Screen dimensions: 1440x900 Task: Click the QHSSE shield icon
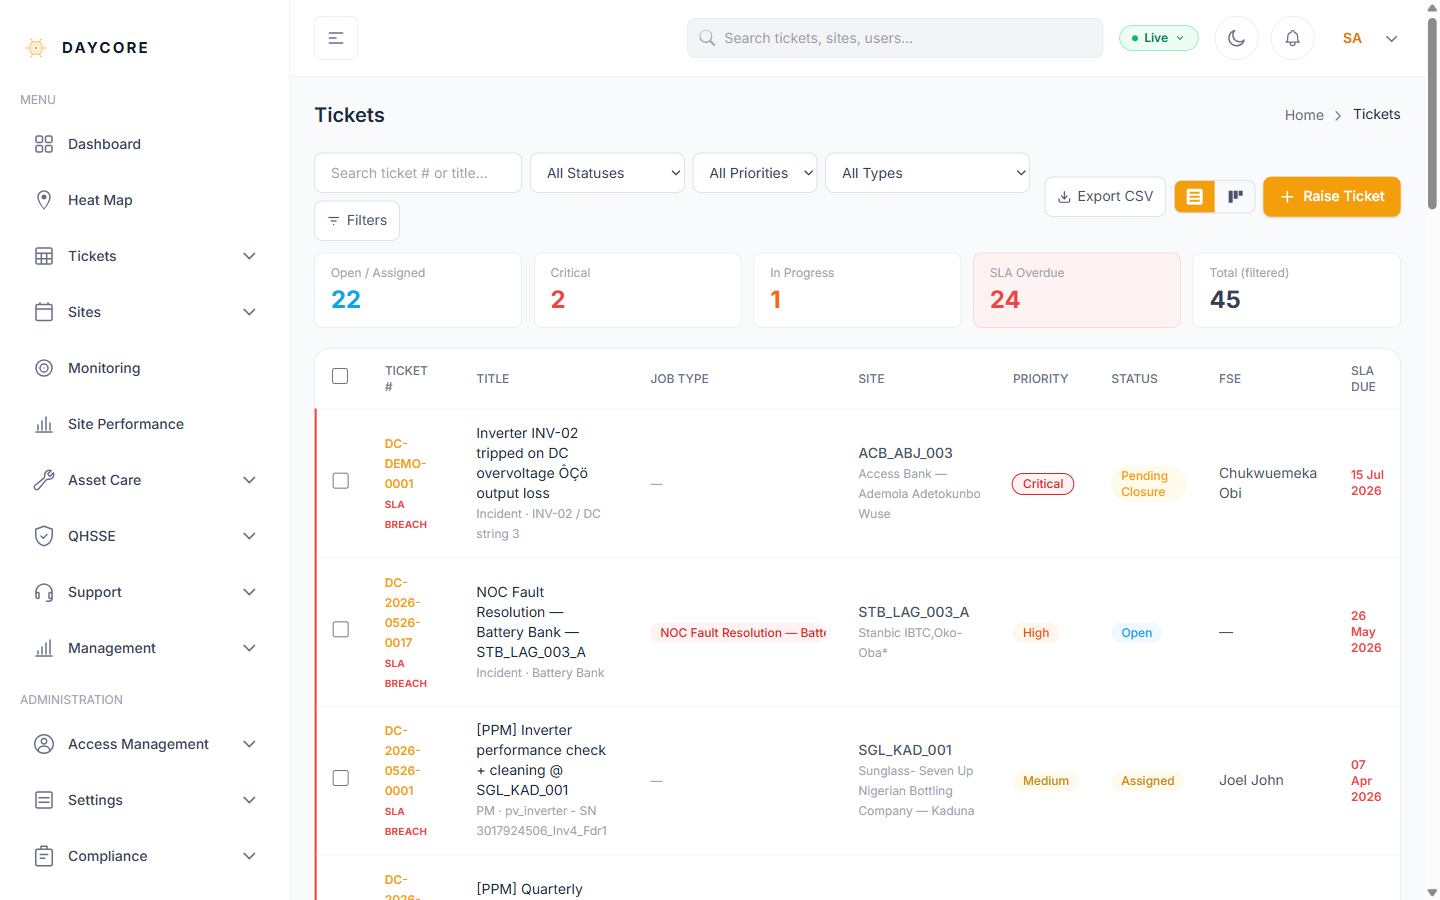pyautogui.click(x=44, y=536)
